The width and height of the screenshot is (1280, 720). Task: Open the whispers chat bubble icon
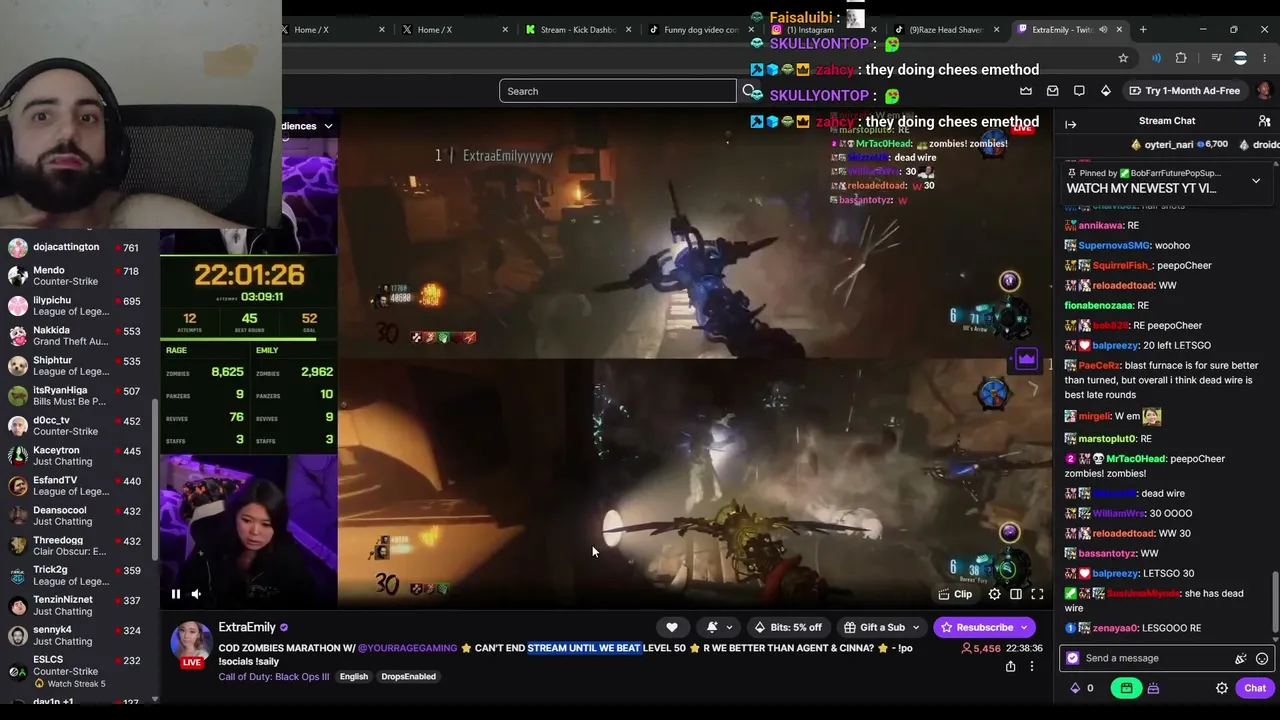tap(1079, 91)
